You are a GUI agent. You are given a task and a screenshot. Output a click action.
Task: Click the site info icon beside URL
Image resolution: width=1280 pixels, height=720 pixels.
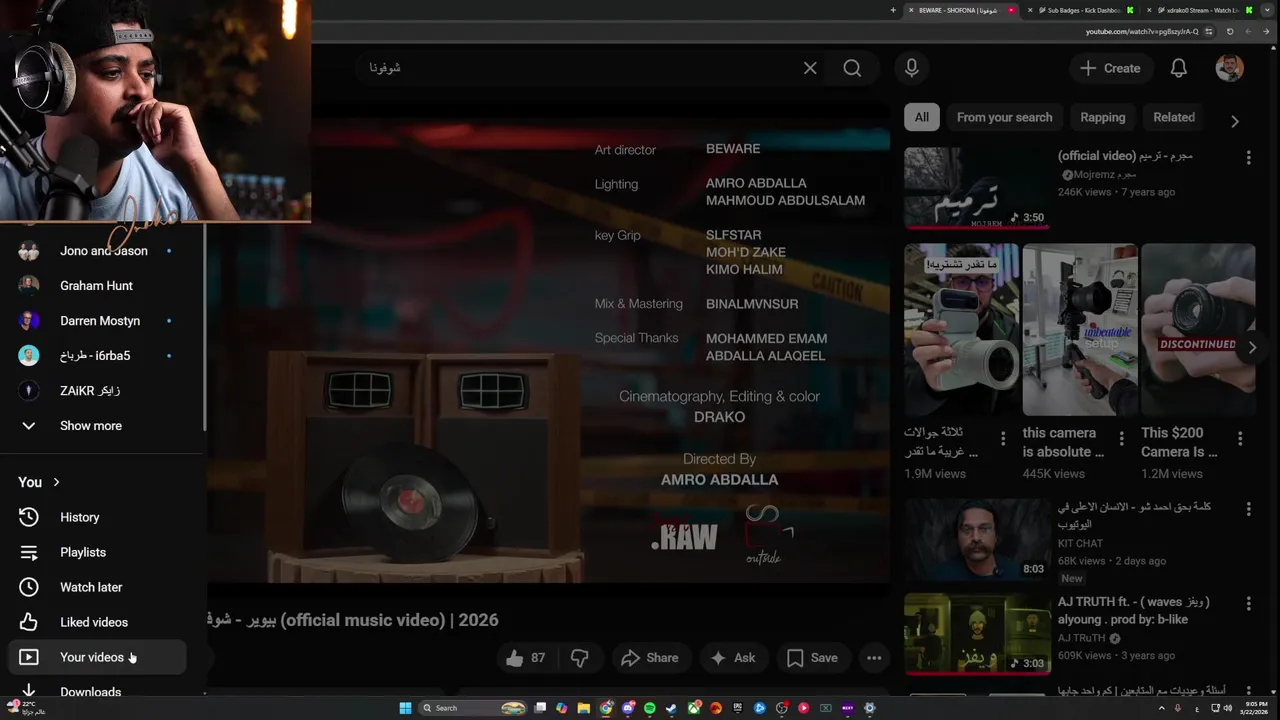point(1209,31)
